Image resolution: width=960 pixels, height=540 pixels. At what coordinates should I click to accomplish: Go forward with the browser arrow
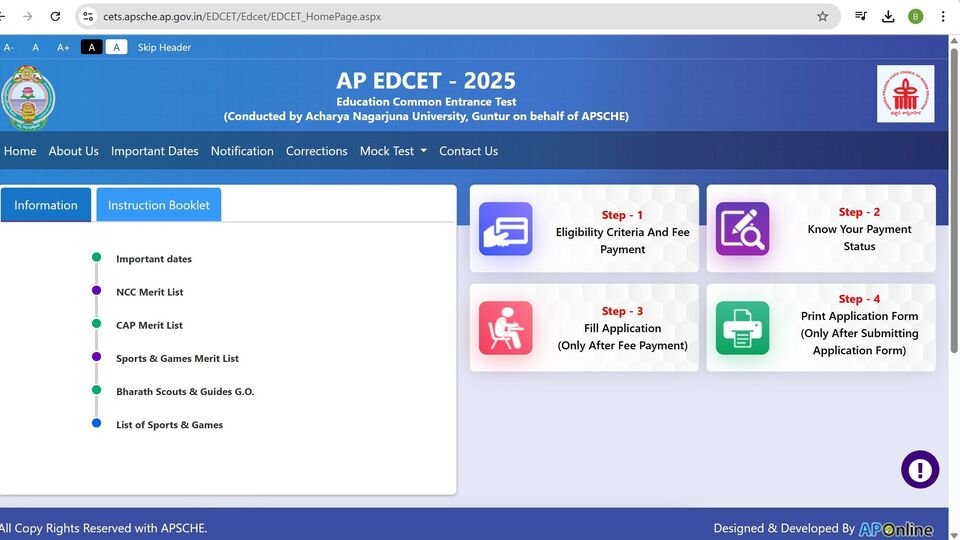[28, 17]
